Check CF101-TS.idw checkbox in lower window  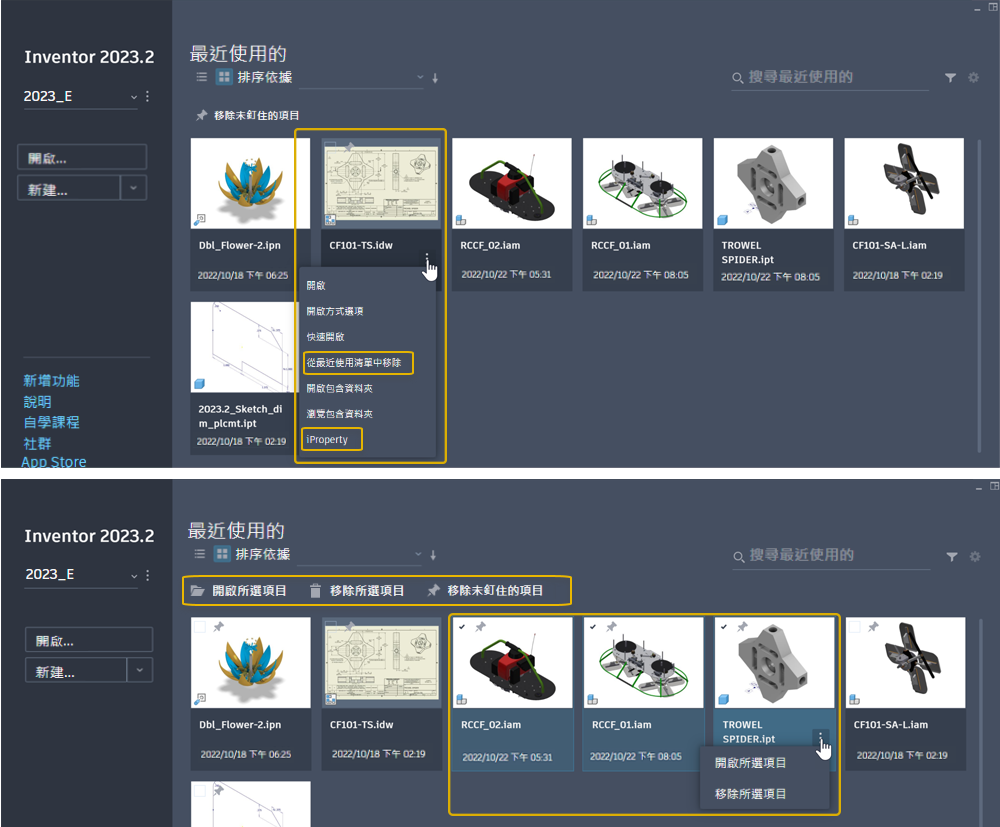coord(330,626)
